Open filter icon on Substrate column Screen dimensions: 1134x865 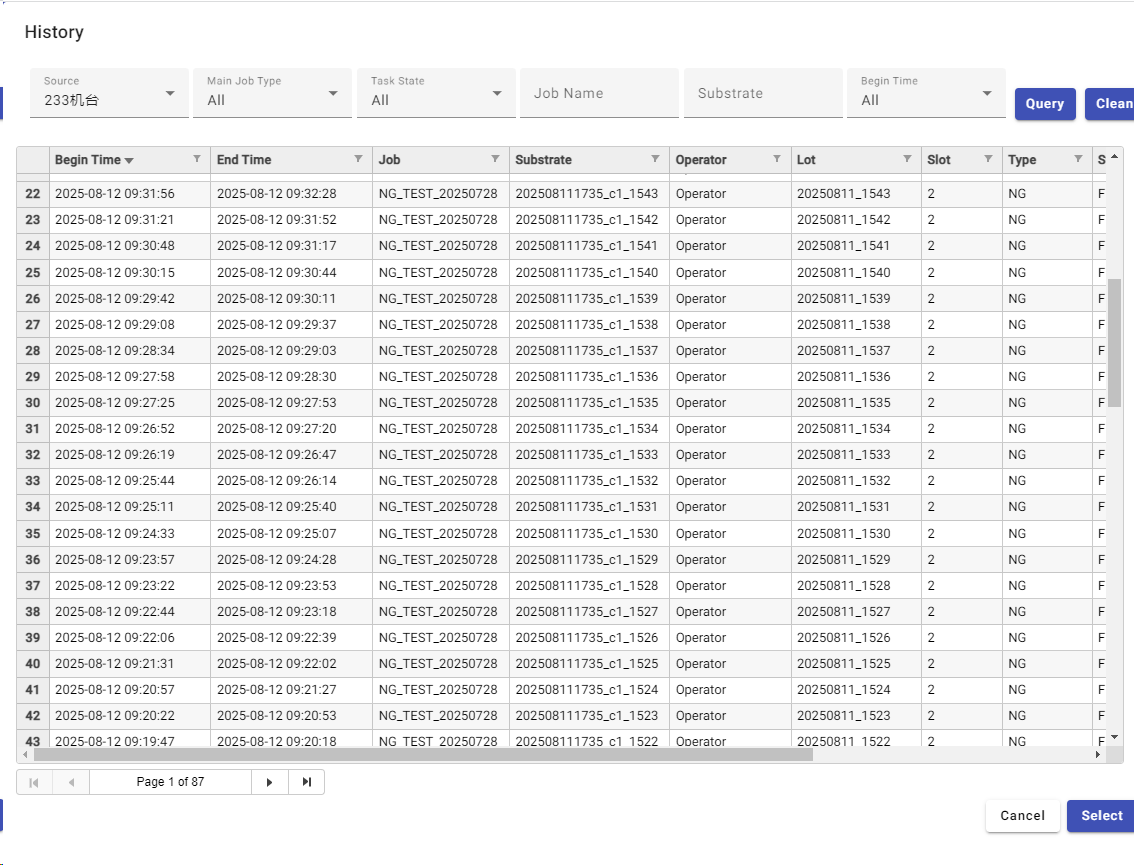point(655,159)
